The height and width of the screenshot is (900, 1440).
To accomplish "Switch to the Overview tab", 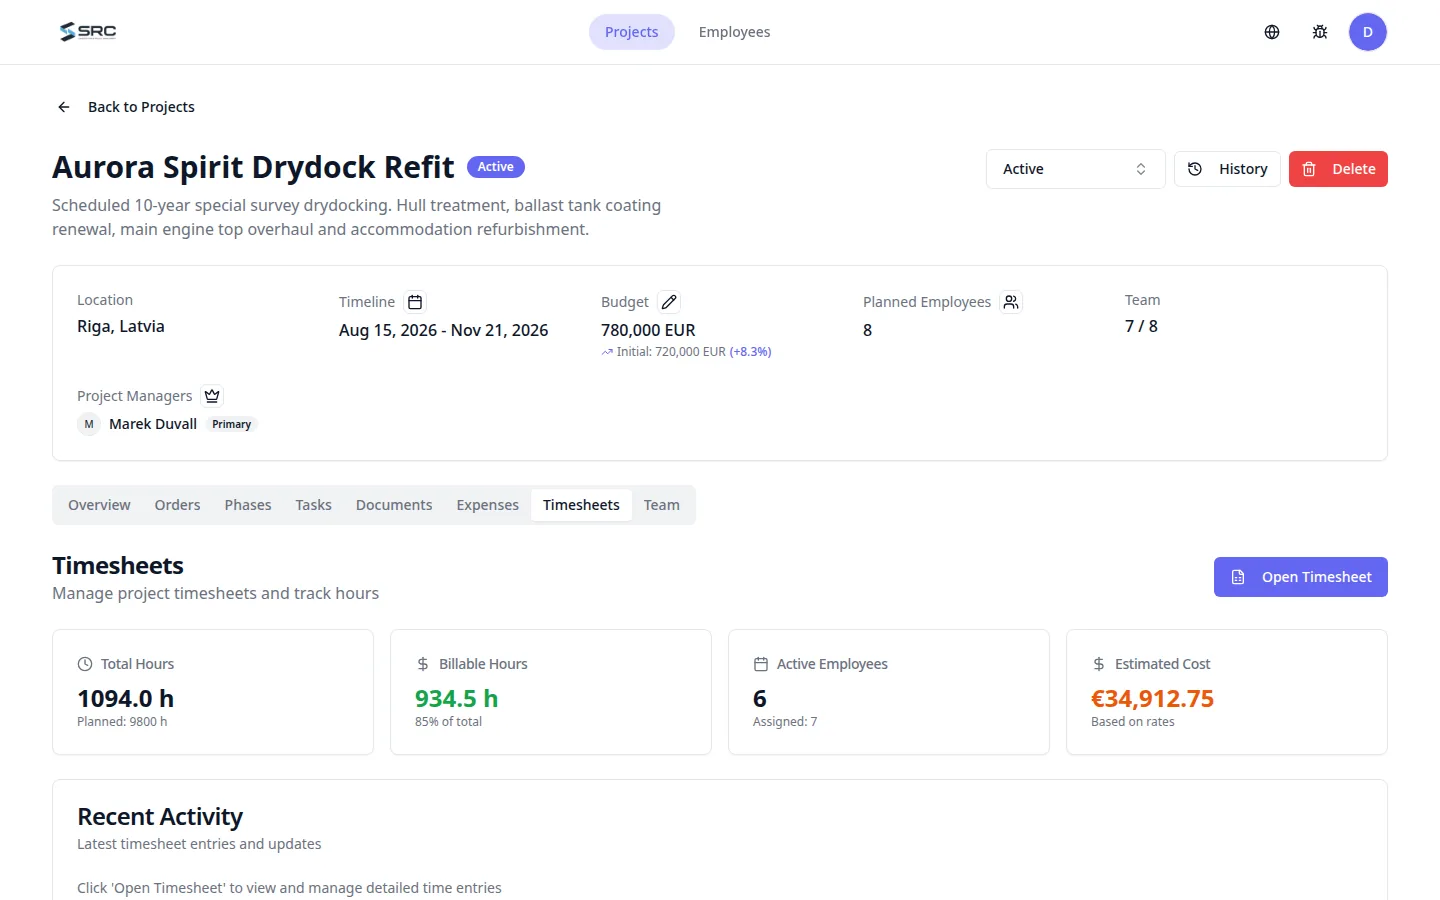I will 99,505.
